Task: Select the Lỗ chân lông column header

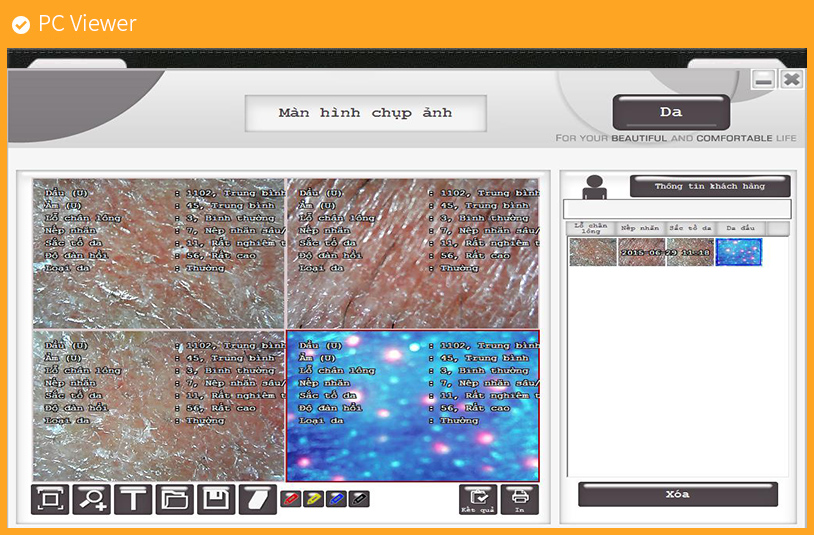Action: [x=590, y=228]
